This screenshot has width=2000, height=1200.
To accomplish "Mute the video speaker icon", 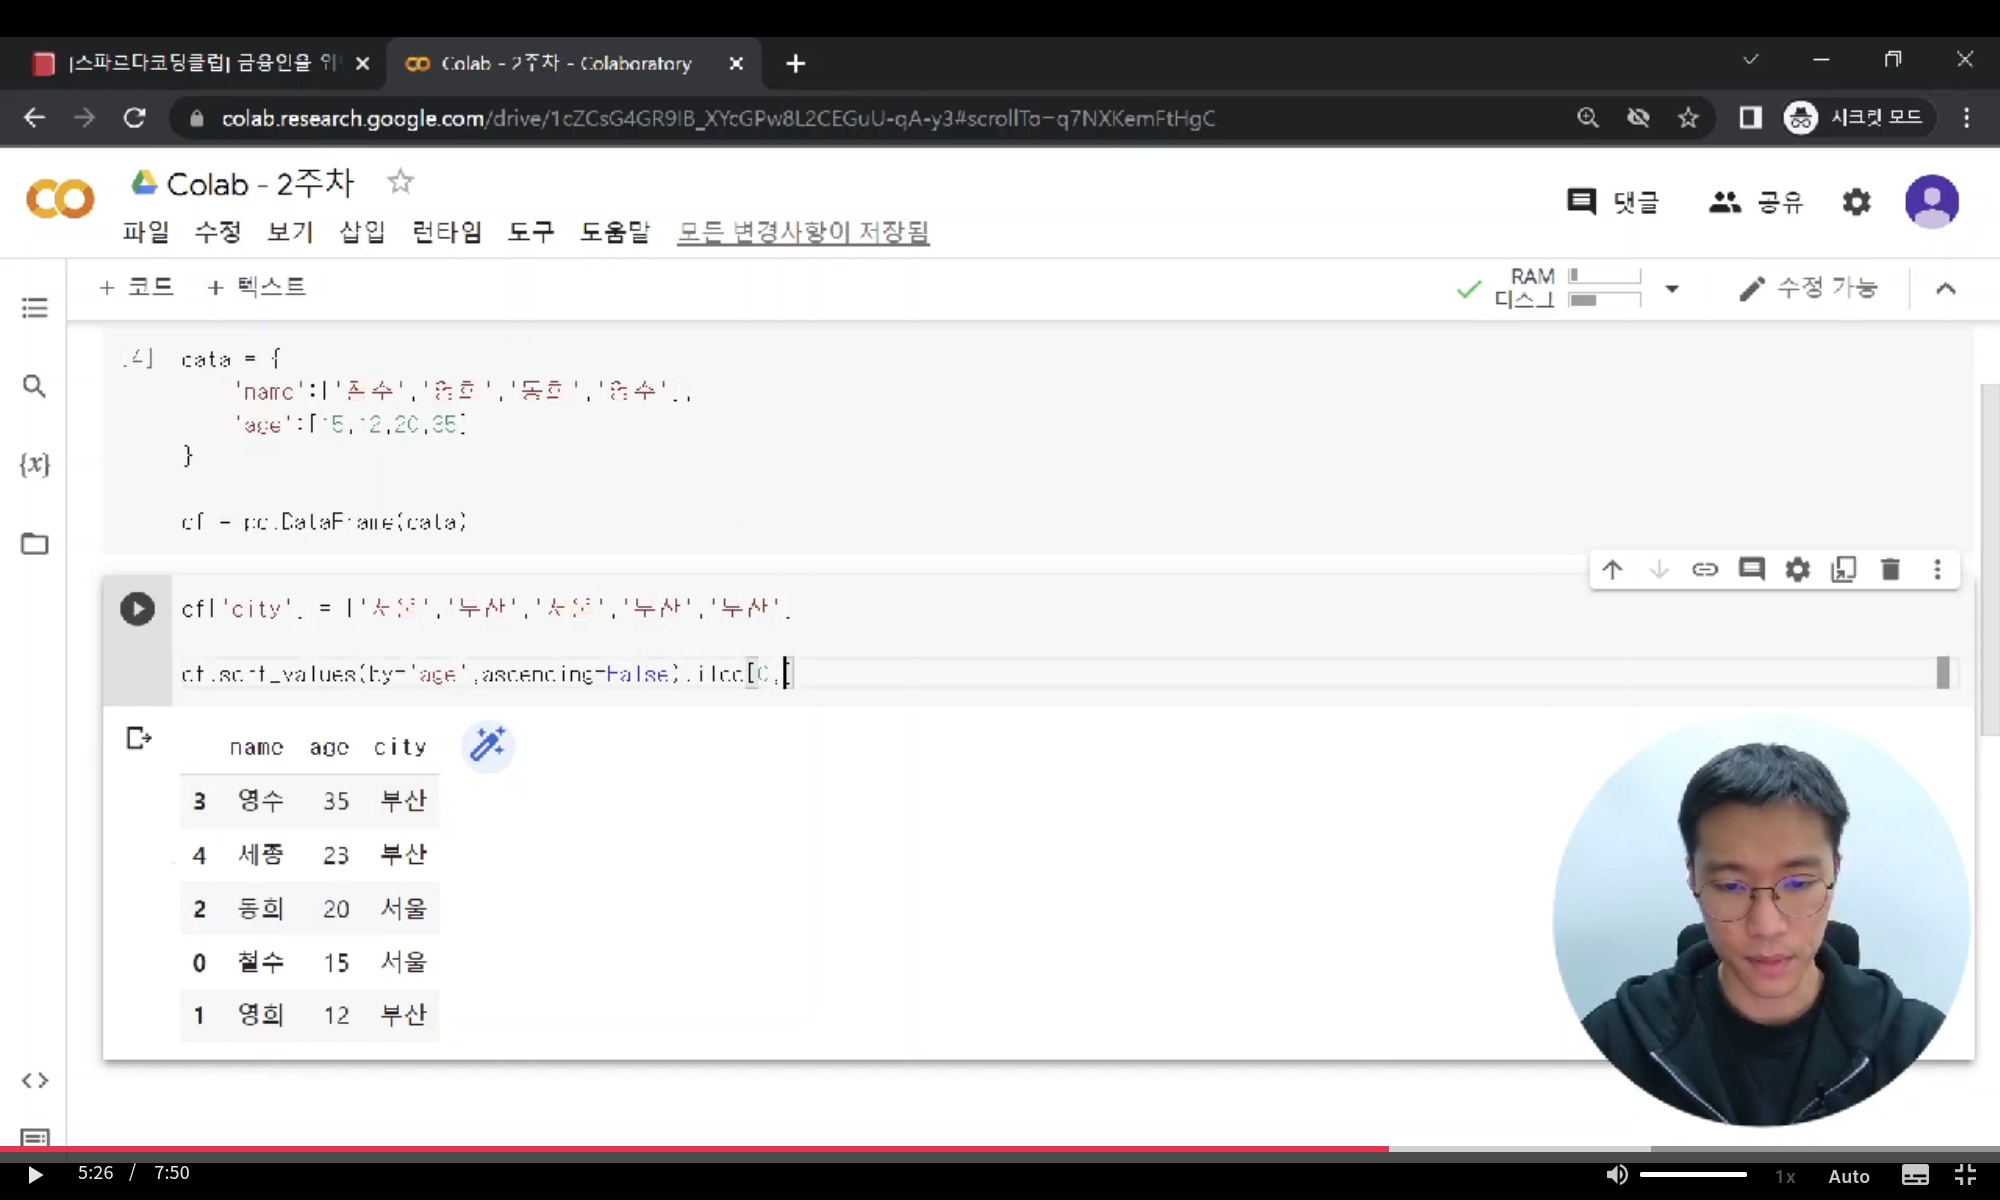I will click(x=1616, y=1175).
